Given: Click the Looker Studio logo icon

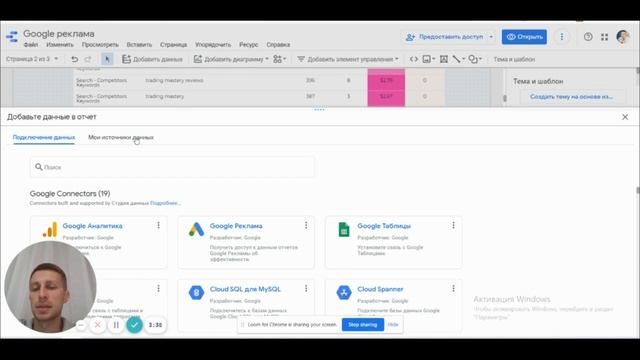Looking at the screenshot, I should pos(12,37).
